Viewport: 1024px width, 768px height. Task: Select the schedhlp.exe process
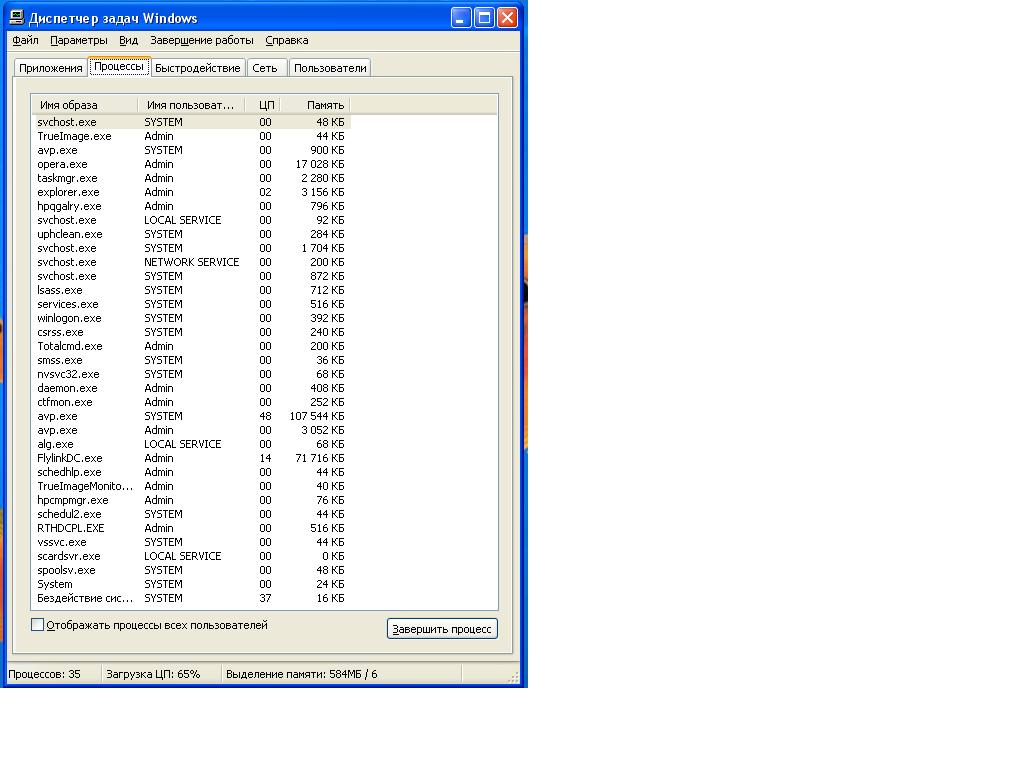191,472
